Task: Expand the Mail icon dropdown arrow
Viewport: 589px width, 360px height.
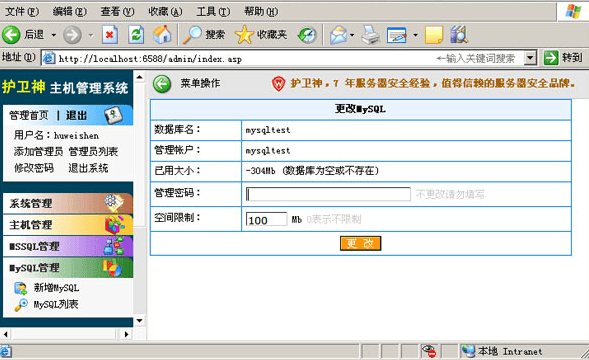Action: [352, 35]
